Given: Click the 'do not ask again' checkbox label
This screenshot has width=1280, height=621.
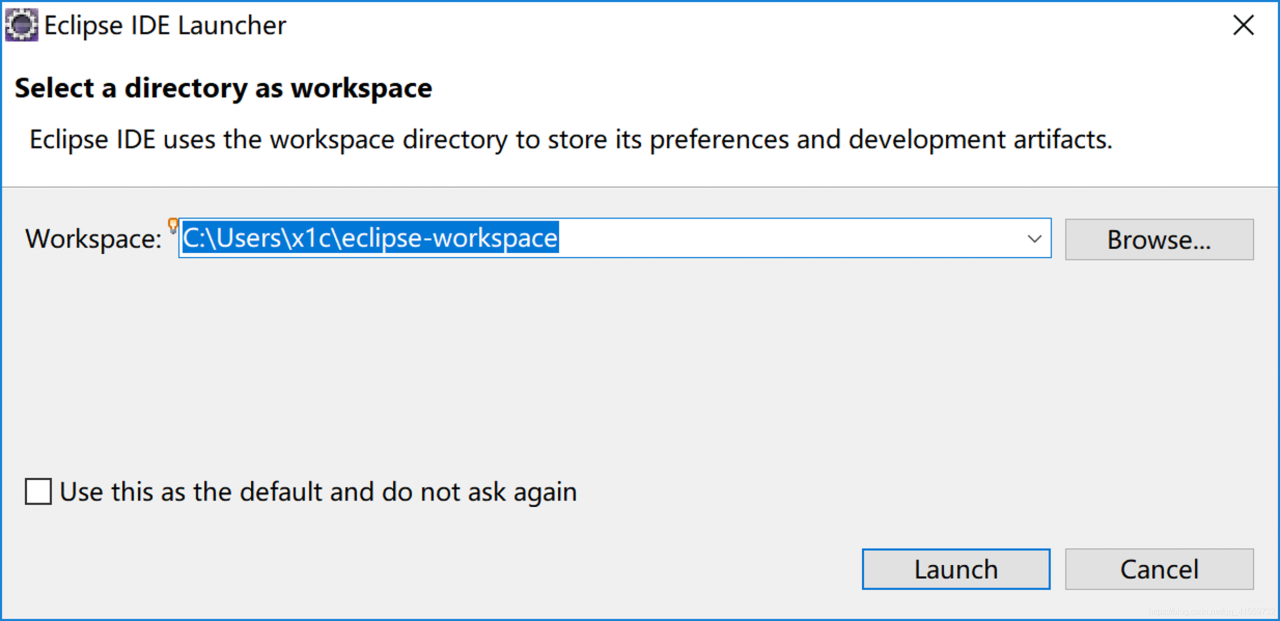Looking at the screenshot, I should click(318, 492).
